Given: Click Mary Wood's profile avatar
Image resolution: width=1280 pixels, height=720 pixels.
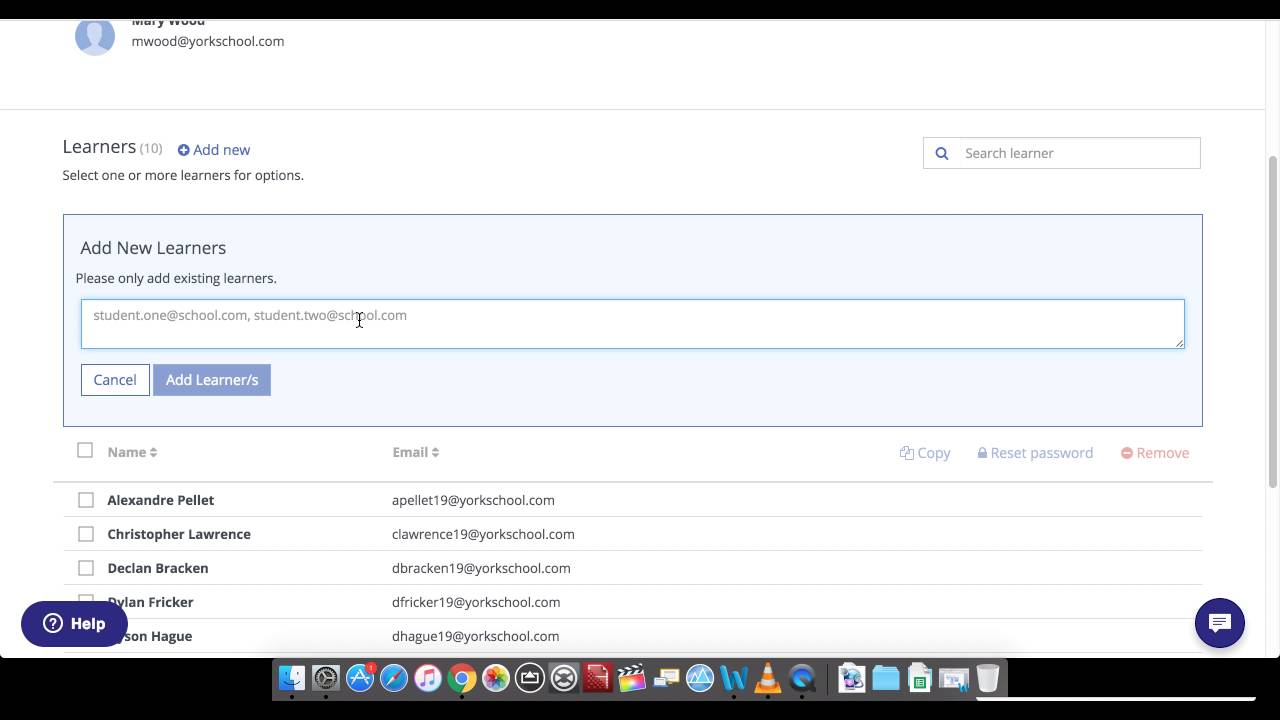Looking at the screenshot, I should tap(95, 37).
